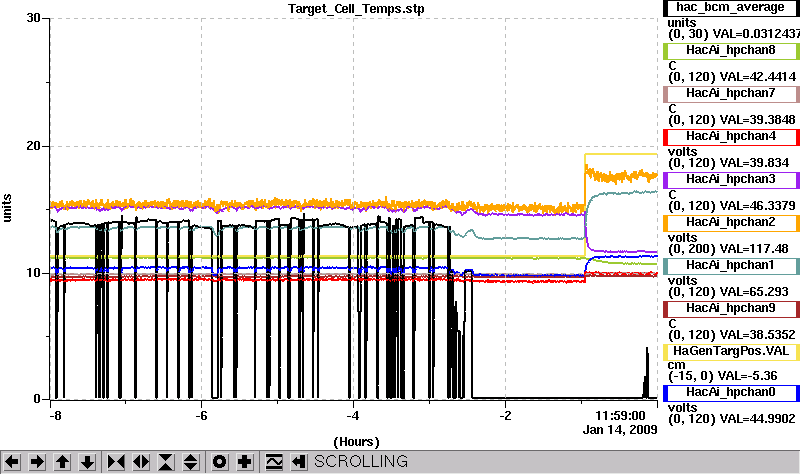Click the VAL=117.48 reading for hpchan2

(x=754, y=249)
